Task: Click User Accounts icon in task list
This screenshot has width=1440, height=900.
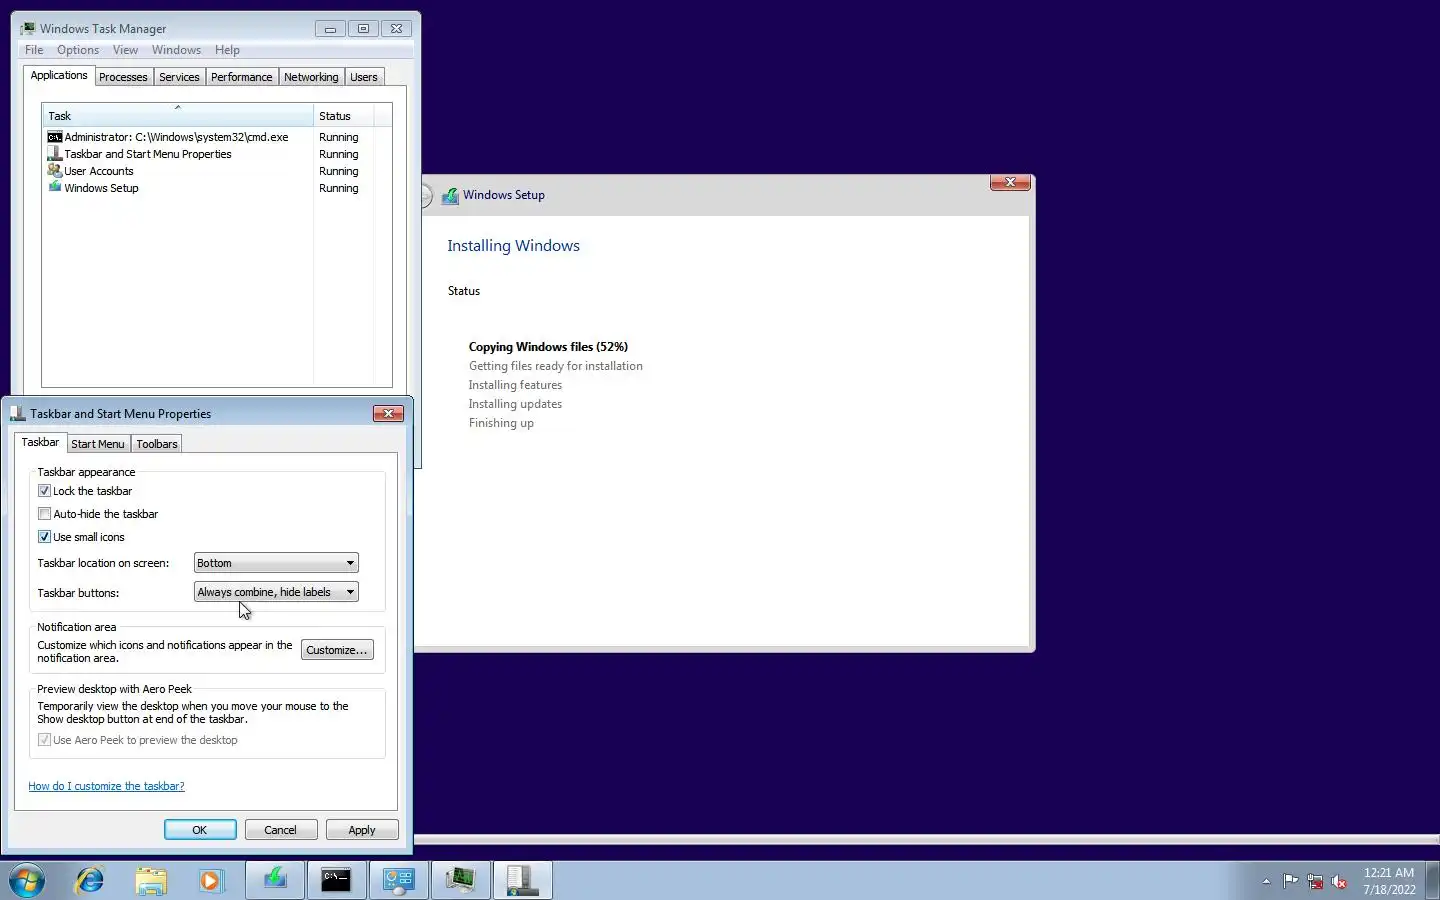Action: (55, 171)
